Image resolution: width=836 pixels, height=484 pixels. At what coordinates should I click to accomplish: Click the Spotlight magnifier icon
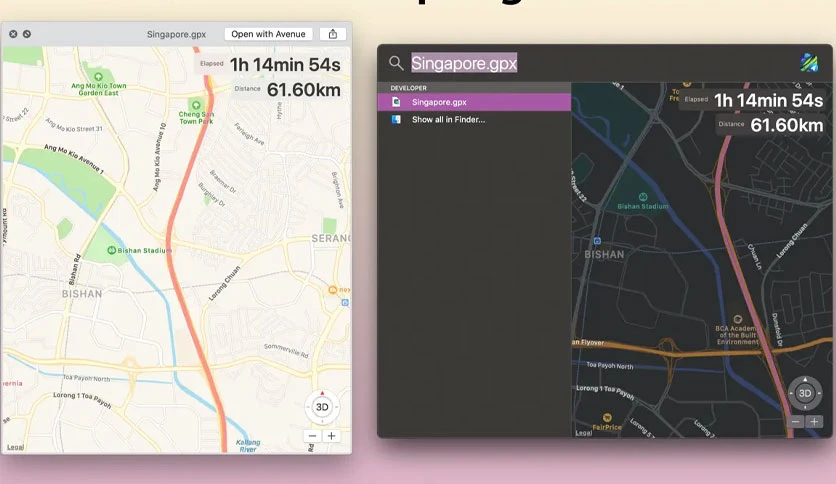coord(396,63)
